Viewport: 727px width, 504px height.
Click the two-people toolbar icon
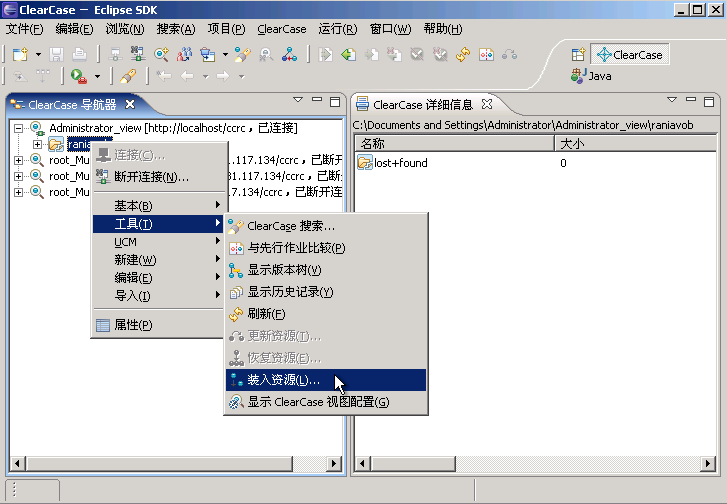click(185, 55)
